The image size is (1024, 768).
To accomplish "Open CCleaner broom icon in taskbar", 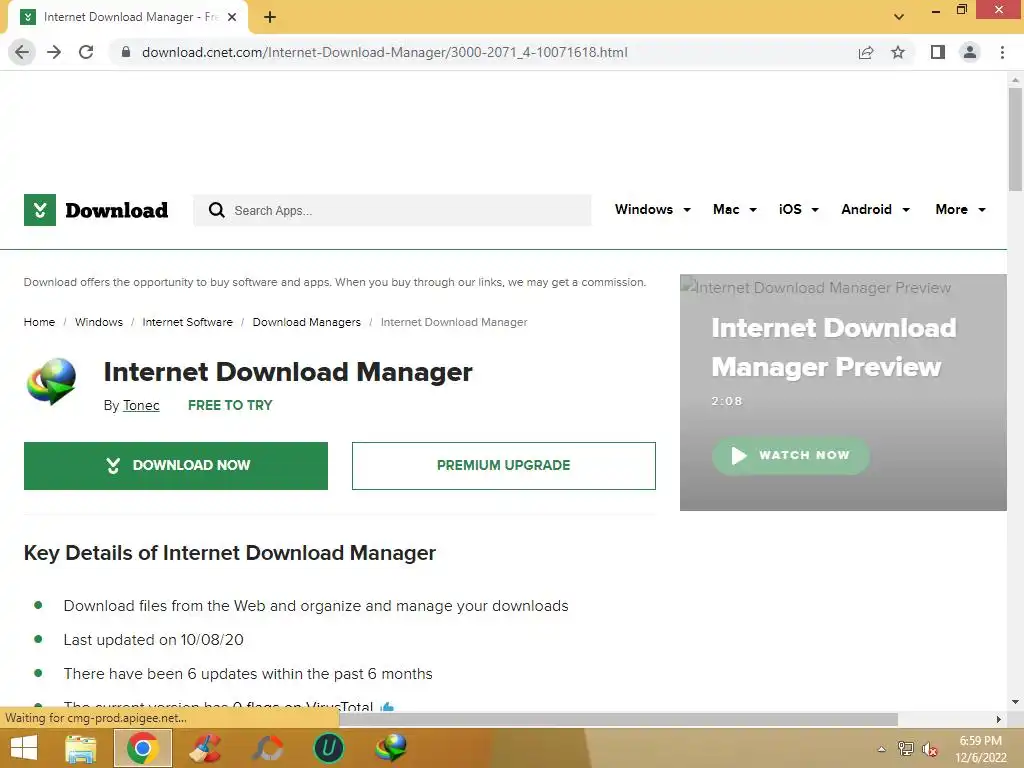I will point(205,748).
